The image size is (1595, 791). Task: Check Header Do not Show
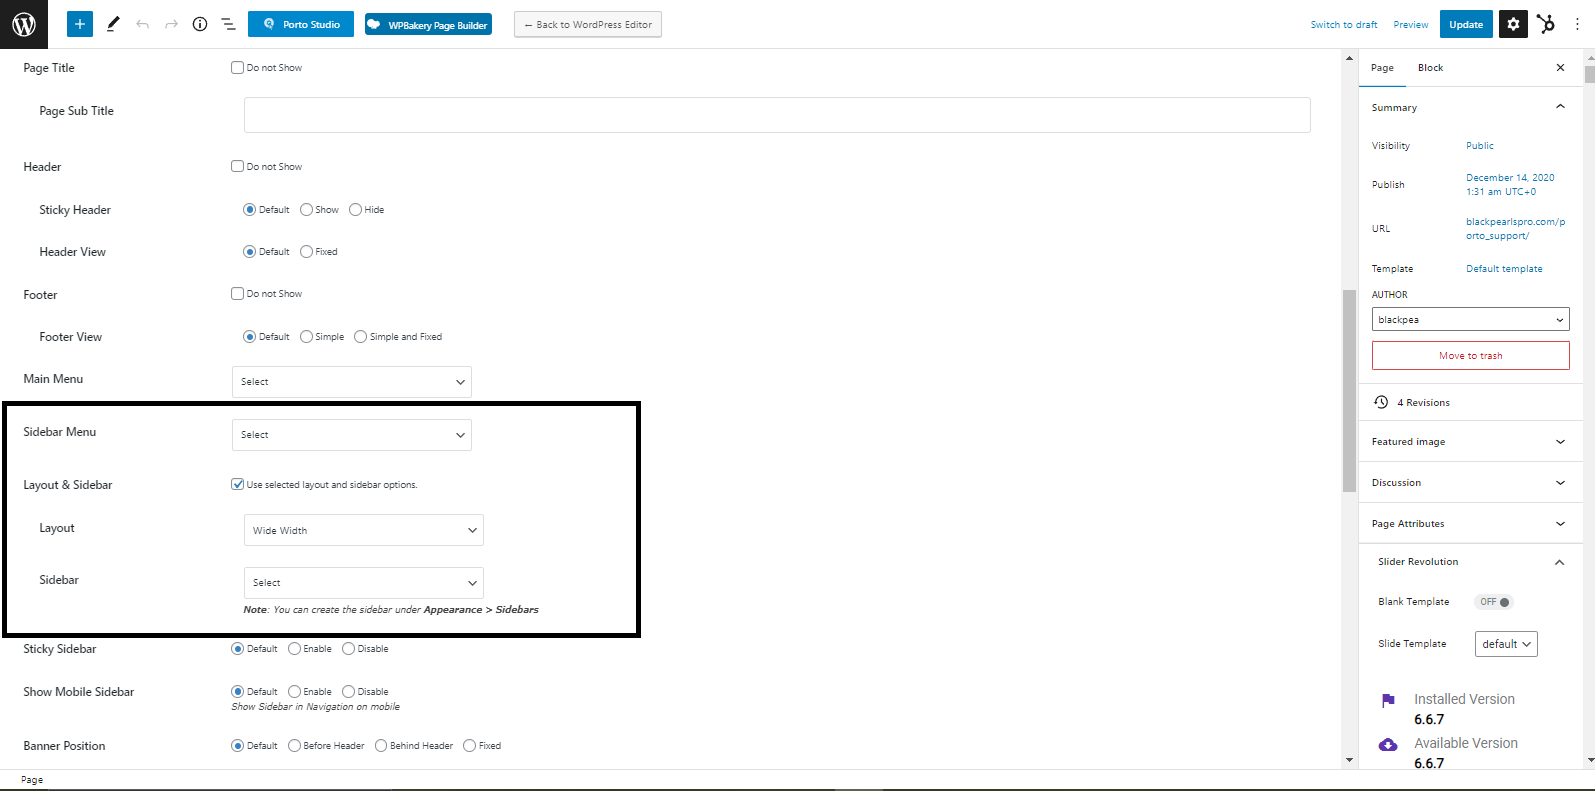(238, 167)
